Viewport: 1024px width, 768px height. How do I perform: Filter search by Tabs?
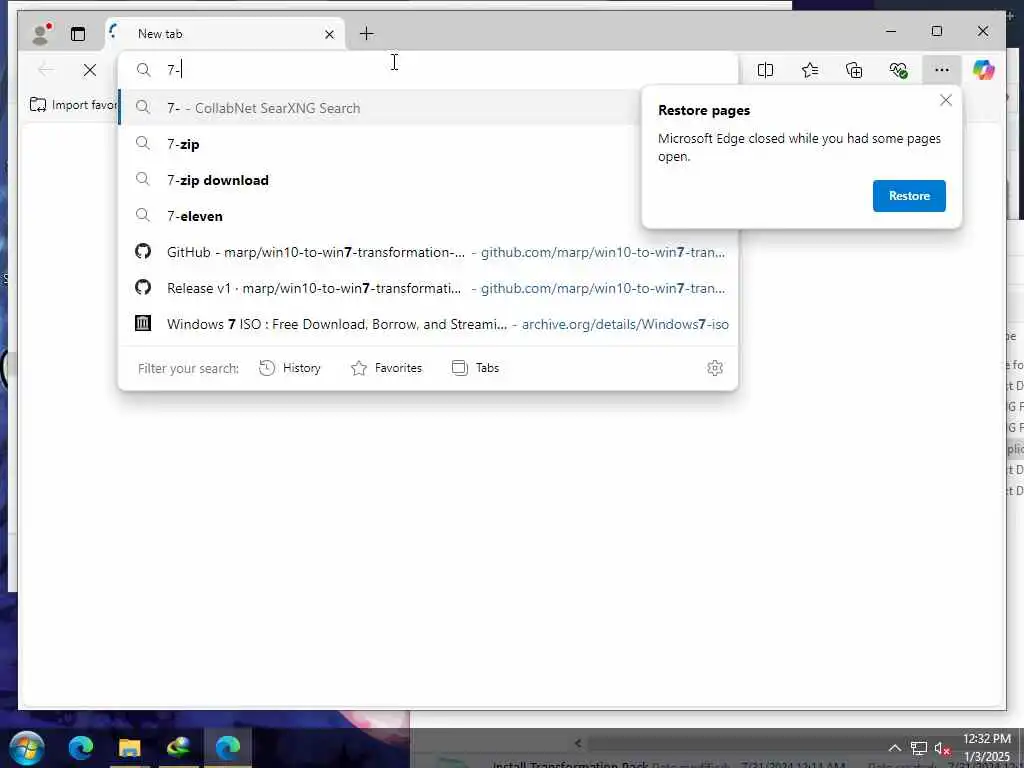475,368
